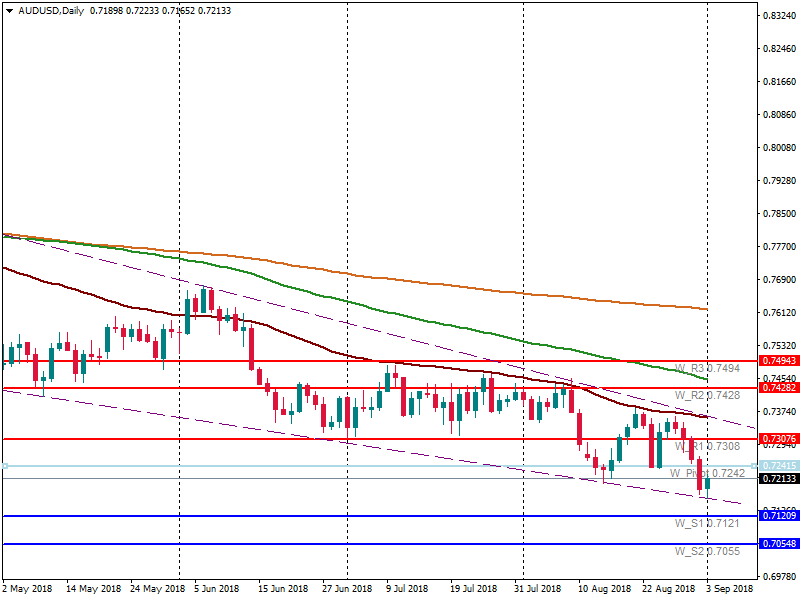Click the light blue 0.72415 price tag
Image resolution: width=800 pixels, height=600 pixels.
tap(778, 466)
